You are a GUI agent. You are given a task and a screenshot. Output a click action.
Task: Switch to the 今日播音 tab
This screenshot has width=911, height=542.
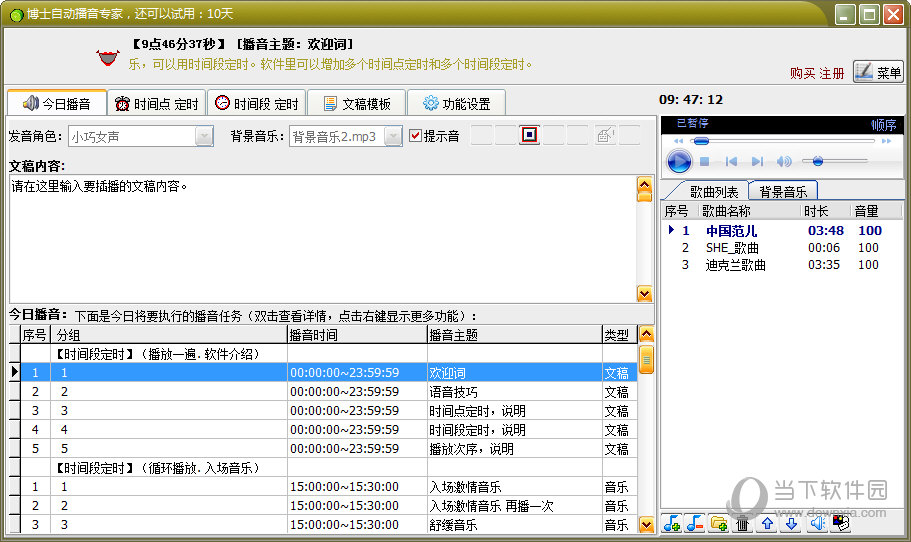(x=57, y=103)
